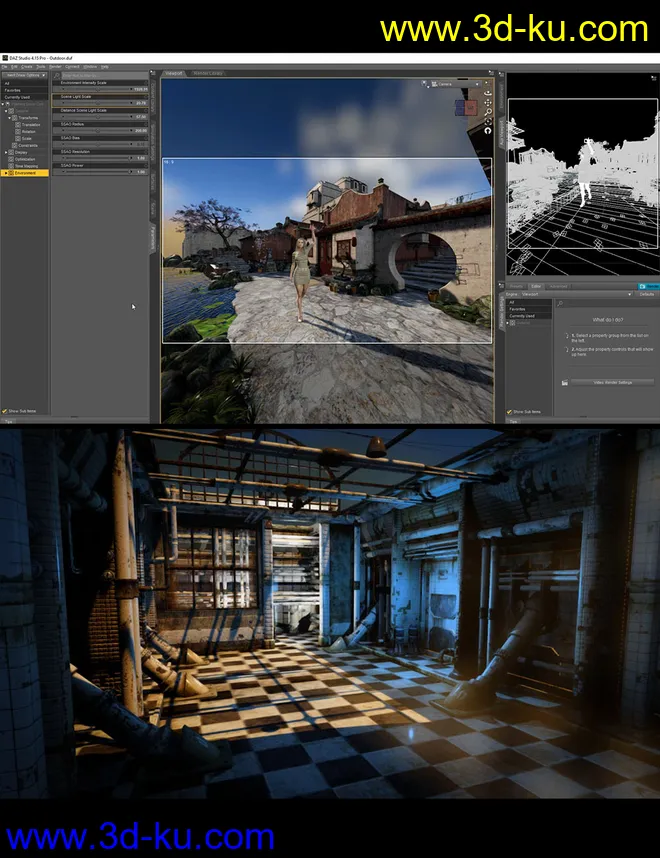Screen dimensions: 660x858
Task: Open the Help menu
Action: (105, 67)
